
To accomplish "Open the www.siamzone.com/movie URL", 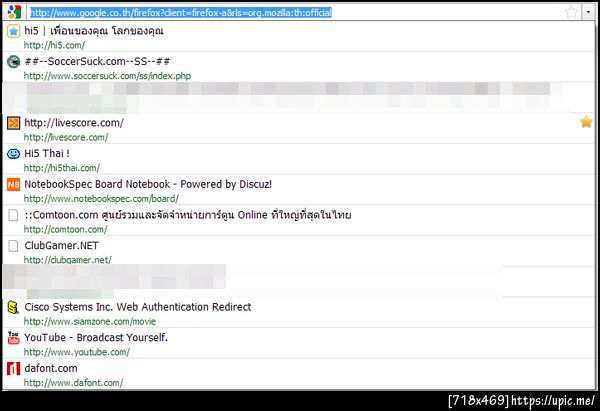I will [90, 321].
